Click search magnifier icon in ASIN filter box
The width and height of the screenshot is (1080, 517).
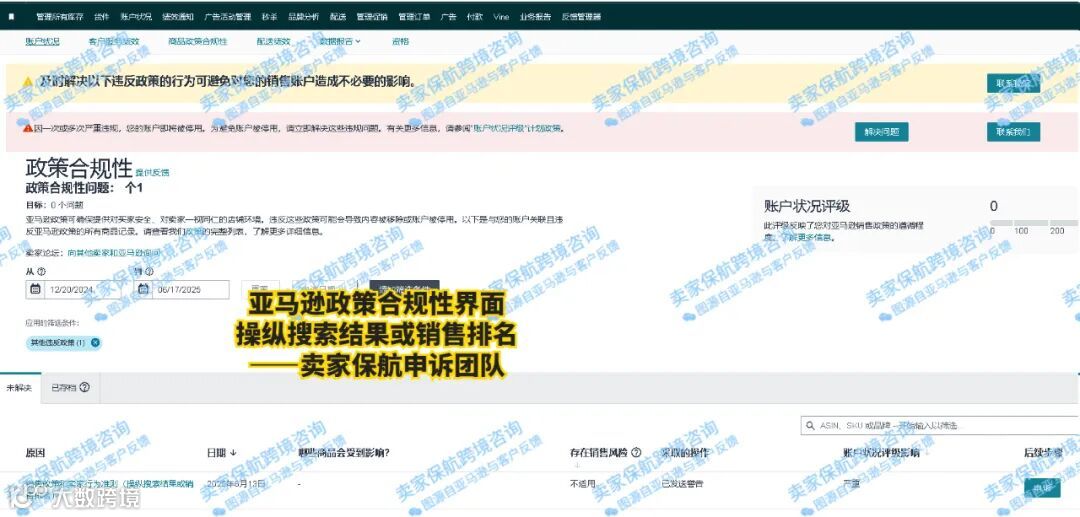(810, 425)
